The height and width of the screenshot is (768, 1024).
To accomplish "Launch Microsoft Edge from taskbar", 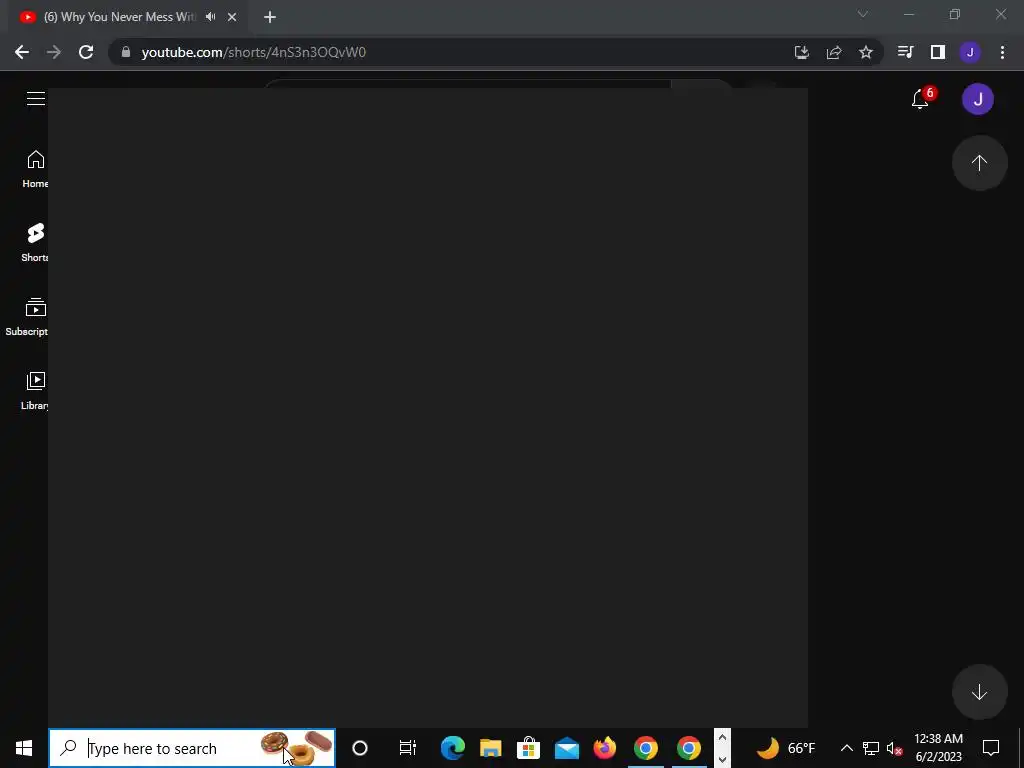I will [x=453, y=748].
